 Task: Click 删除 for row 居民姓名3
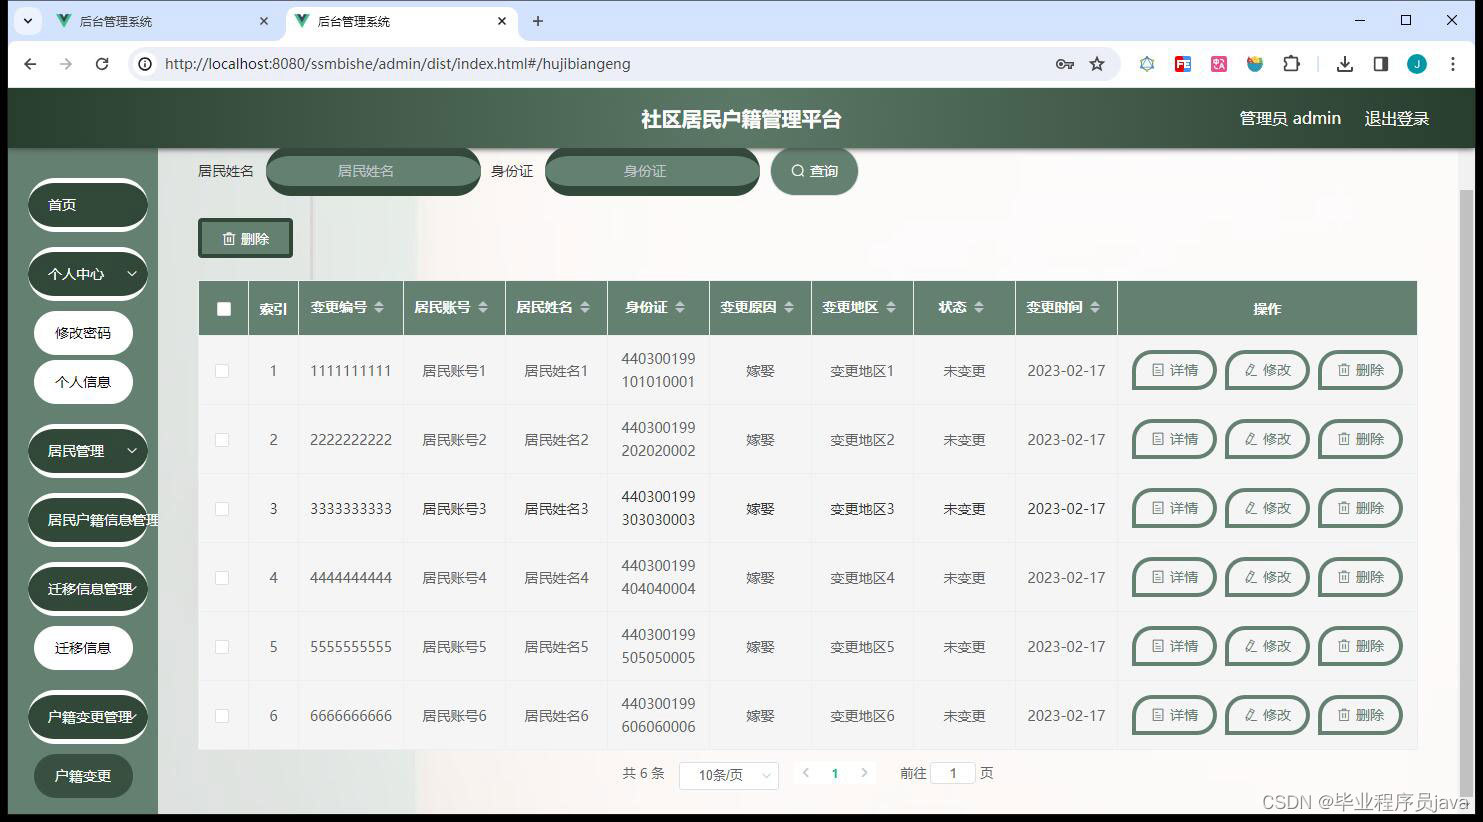1360,508
